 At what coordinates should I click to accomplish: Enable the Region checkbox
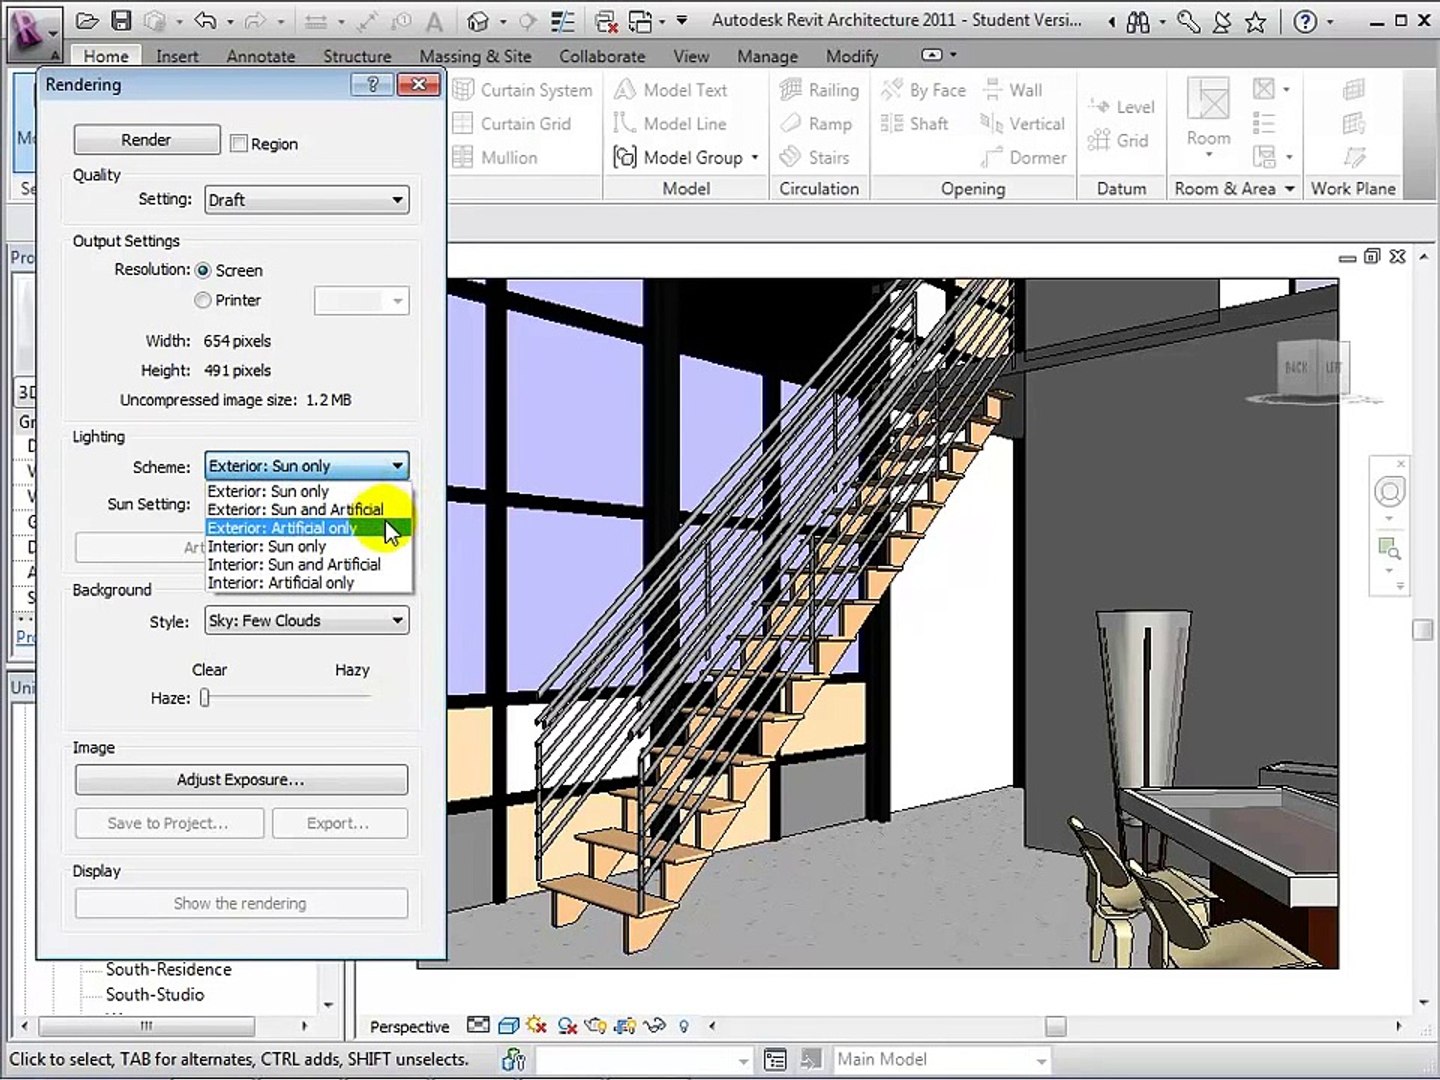pyautogui.click(x=238, y=144)
